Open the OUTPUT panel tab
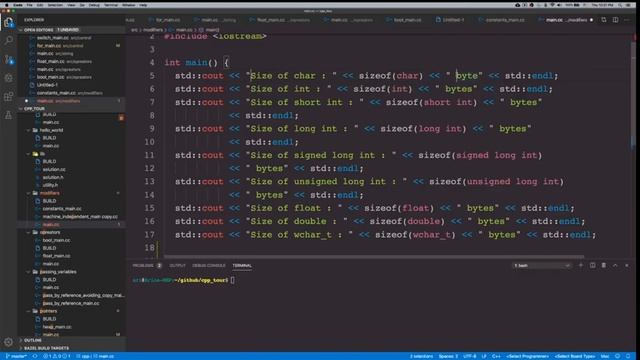Image resolution: width=640 pixels, height=360 pixels. pos(177,265)
